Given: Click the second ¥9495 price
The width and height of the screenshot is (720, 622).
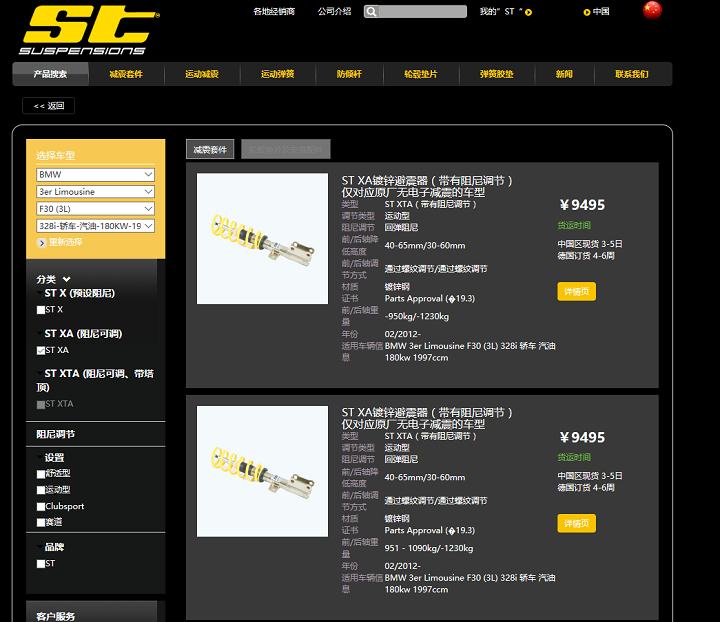Looking at the screenshot, I should click(x=582, y=437).
